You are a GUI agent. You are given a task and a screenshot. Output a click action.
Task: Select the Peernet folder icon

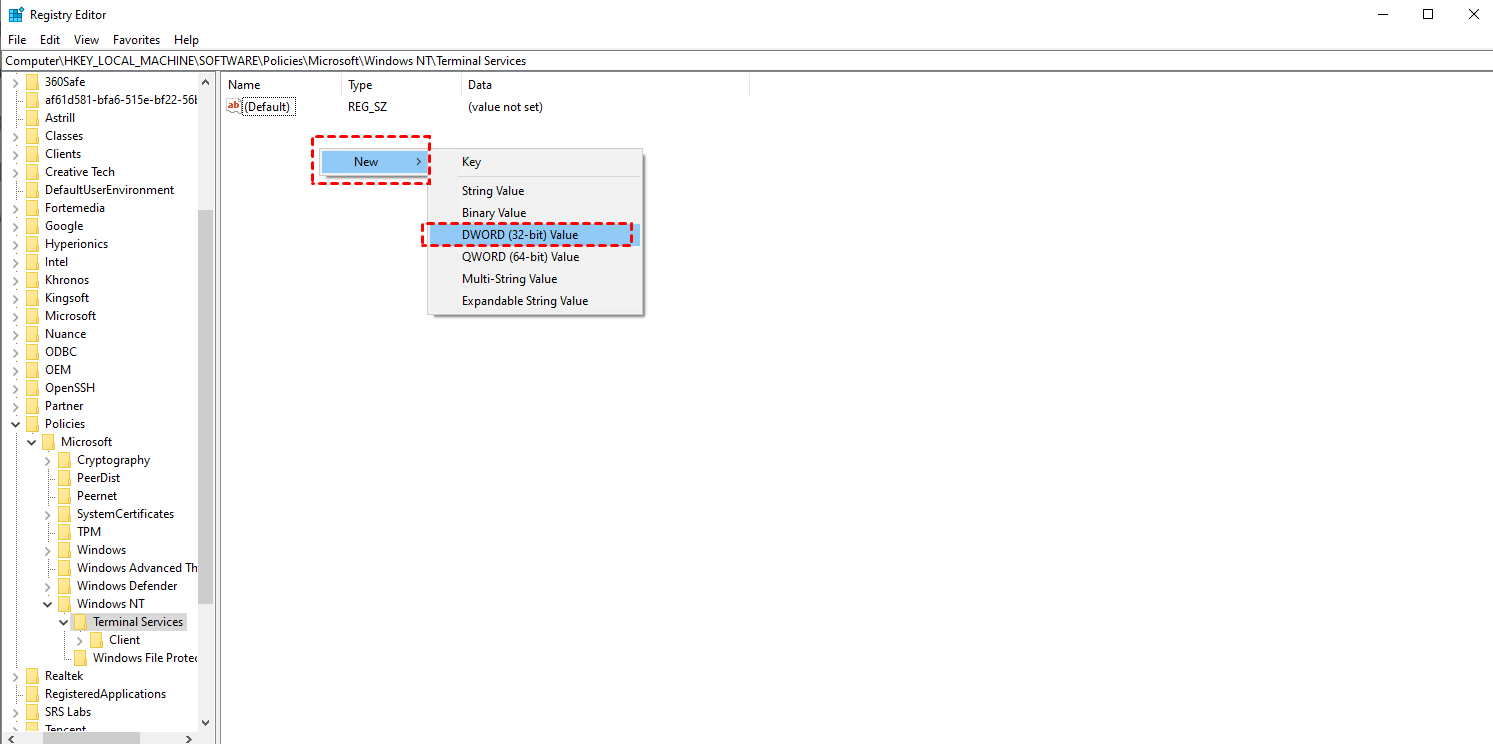65,496
